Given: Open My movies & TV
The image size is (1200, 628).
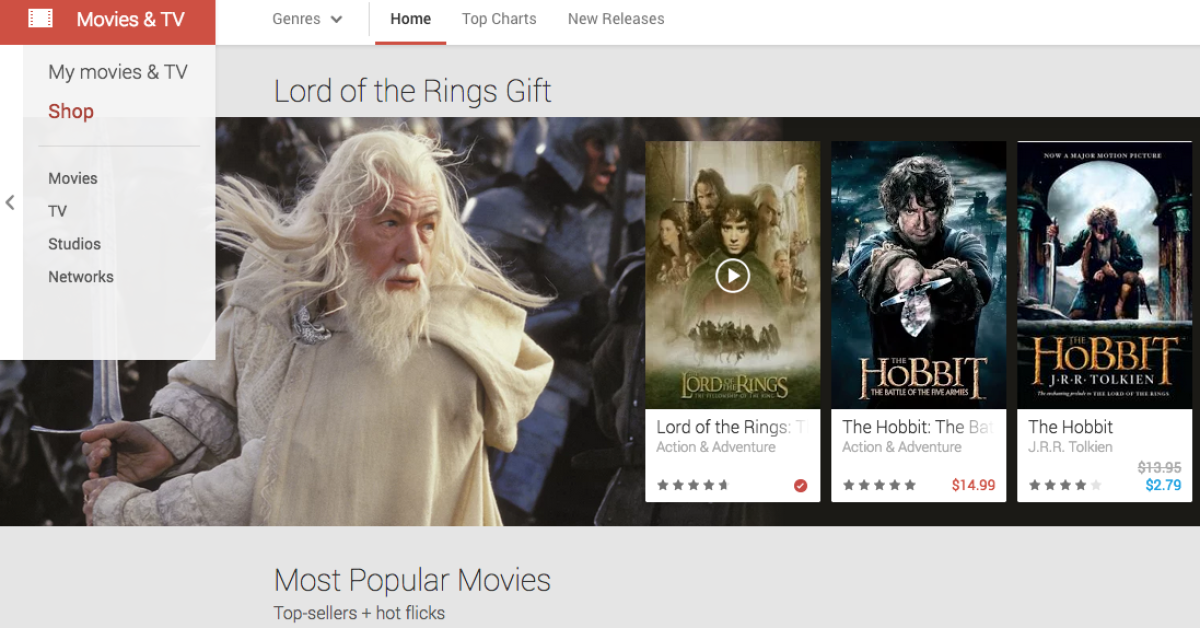Looking at the screenshot, I should (x=118, y=72).
